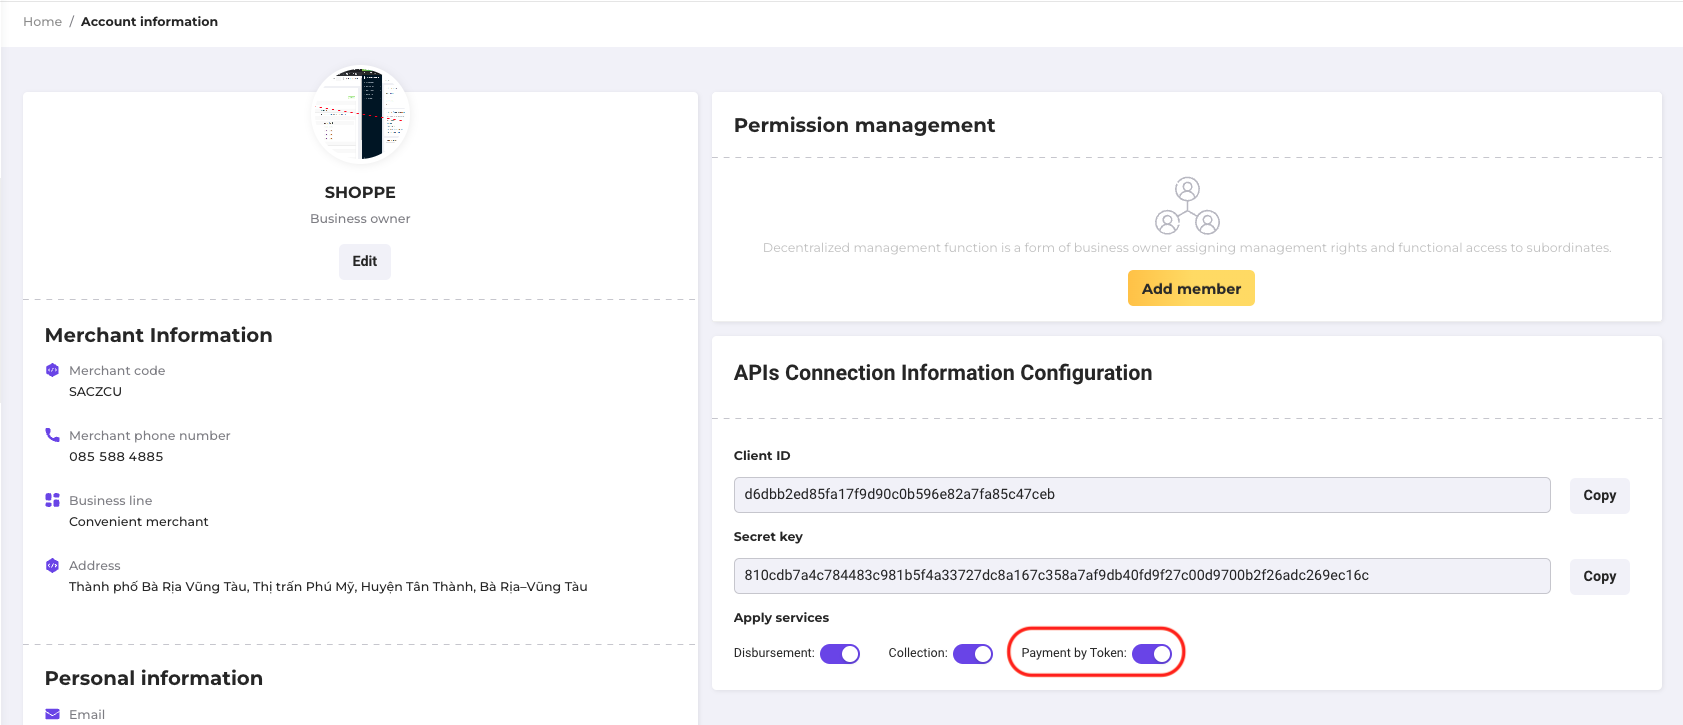1683x725 pixels.
Task: Click the Add member button
Action: 1191,289
